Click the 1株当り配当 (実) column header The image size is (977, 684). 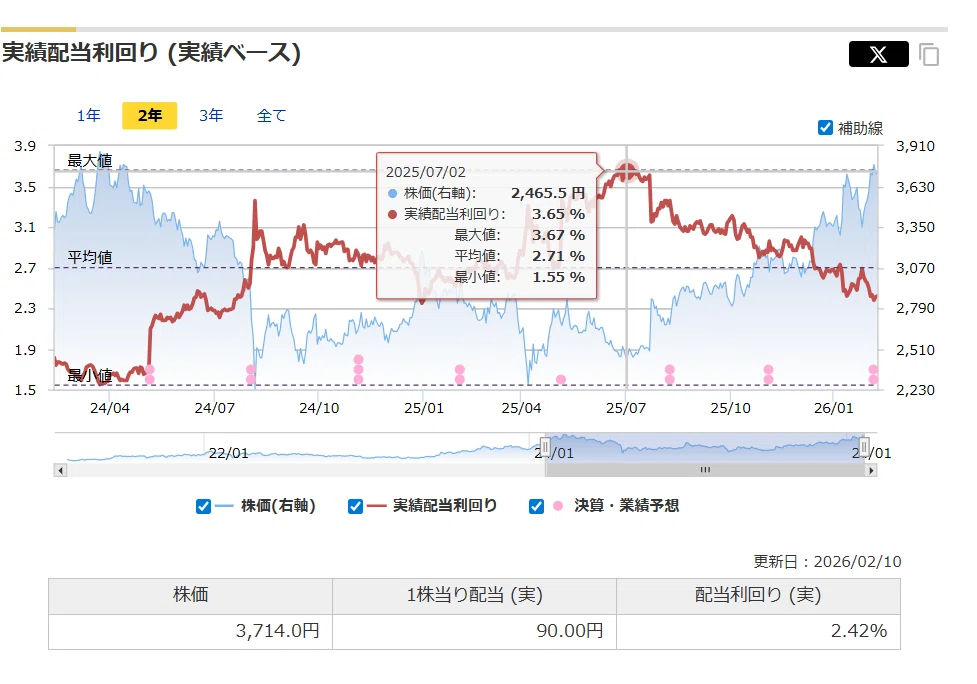(x=475, y=596)
